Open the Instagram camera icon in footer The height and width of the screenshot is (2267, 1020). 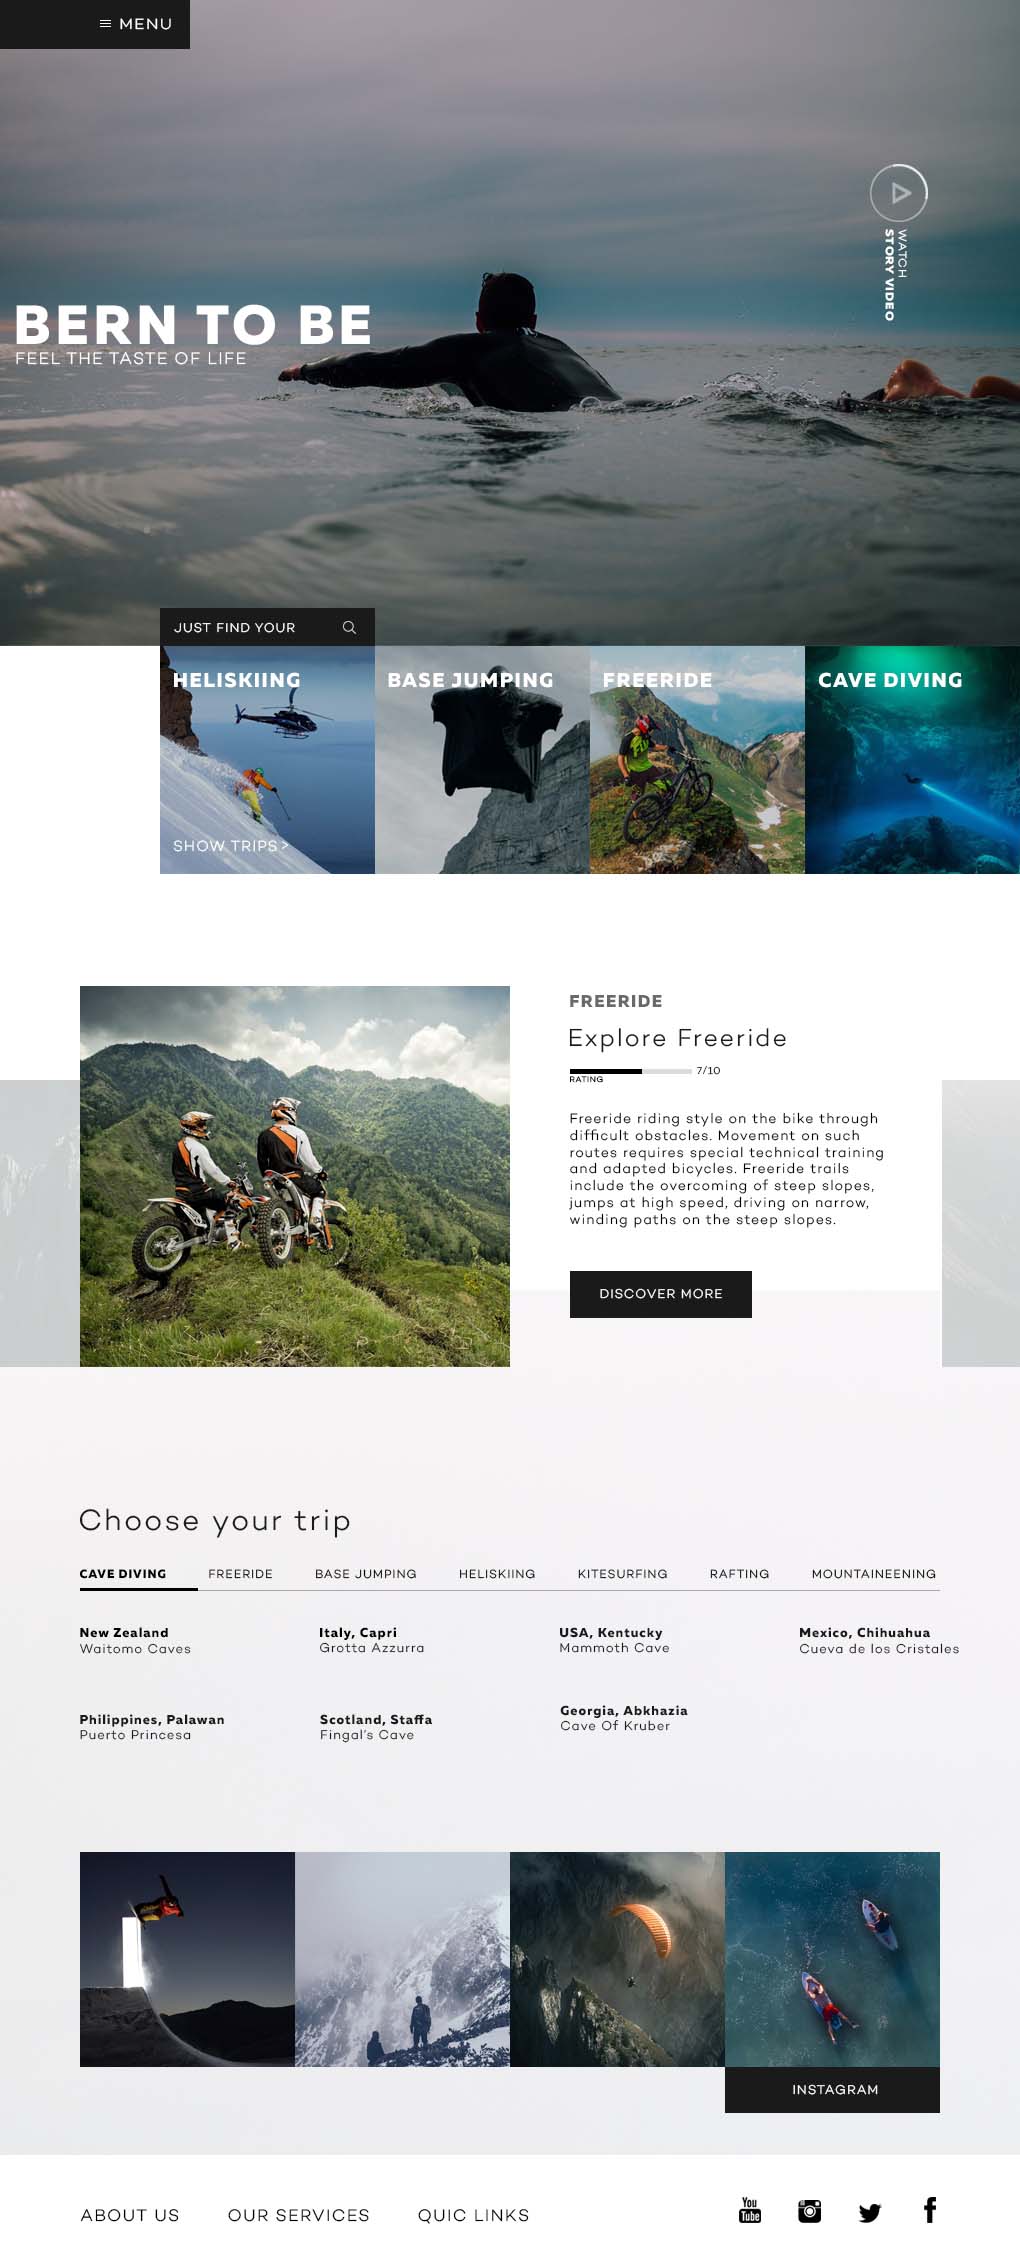click(810, 2211)
